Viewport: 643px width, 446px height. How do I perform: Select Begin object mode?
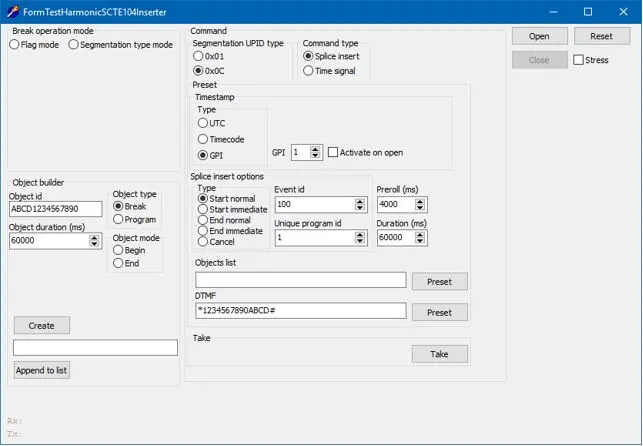[119, 251]
